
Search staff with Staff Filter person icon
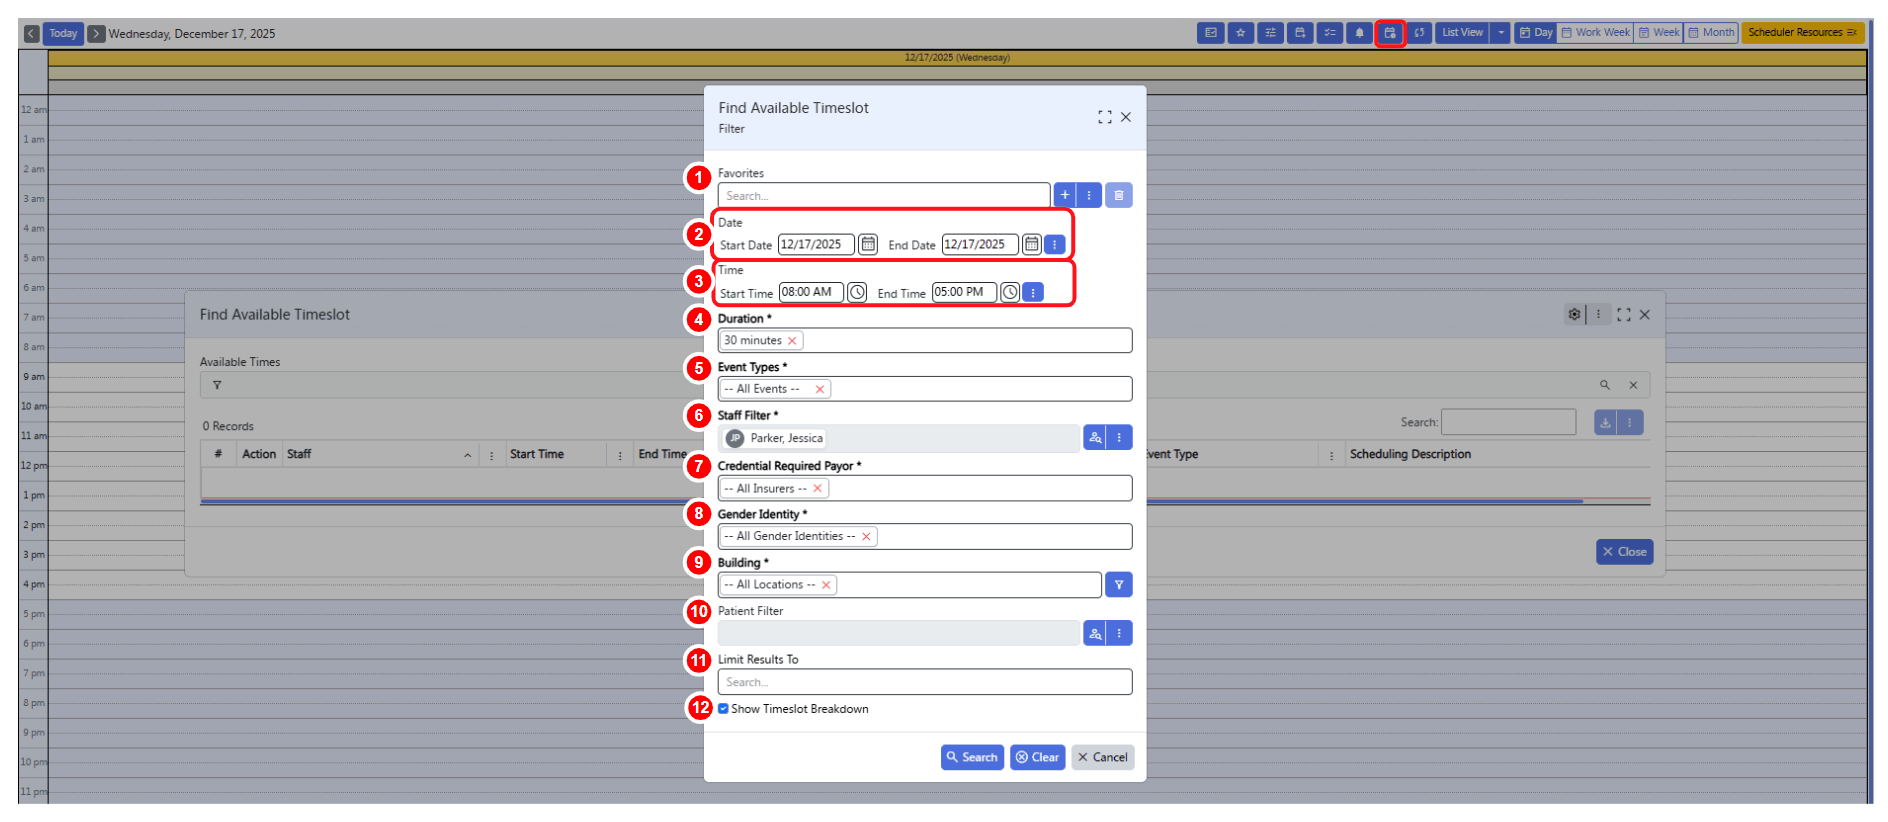1095,437
